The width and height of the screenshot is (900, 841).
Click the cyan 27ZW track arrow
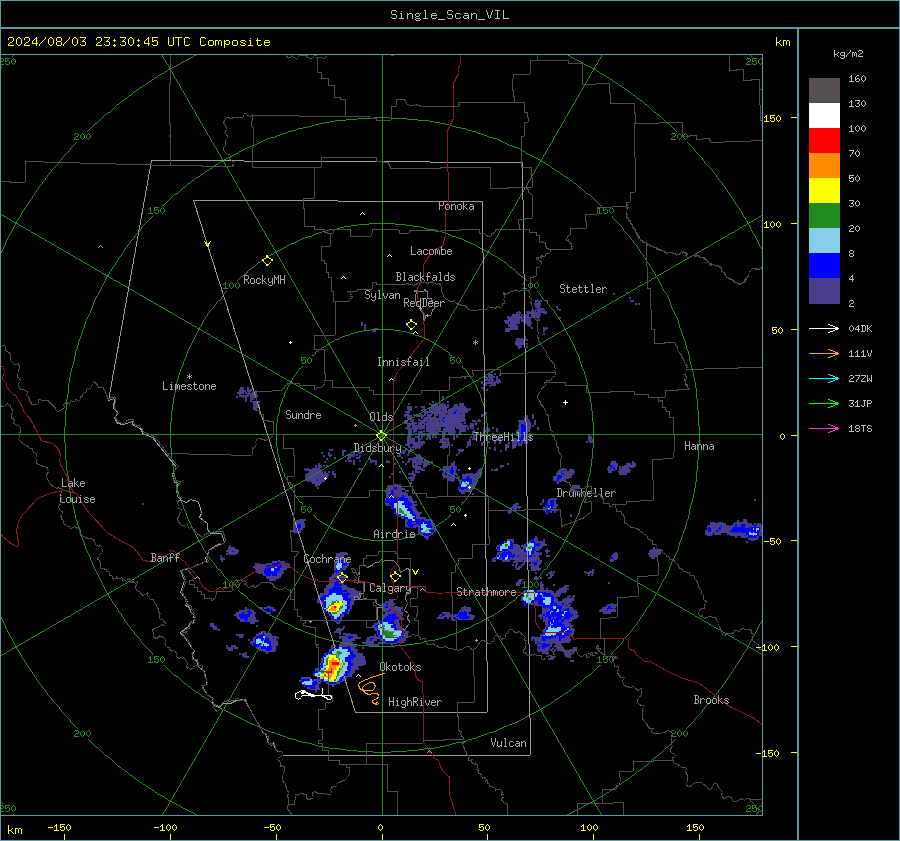tap(824, 378)
